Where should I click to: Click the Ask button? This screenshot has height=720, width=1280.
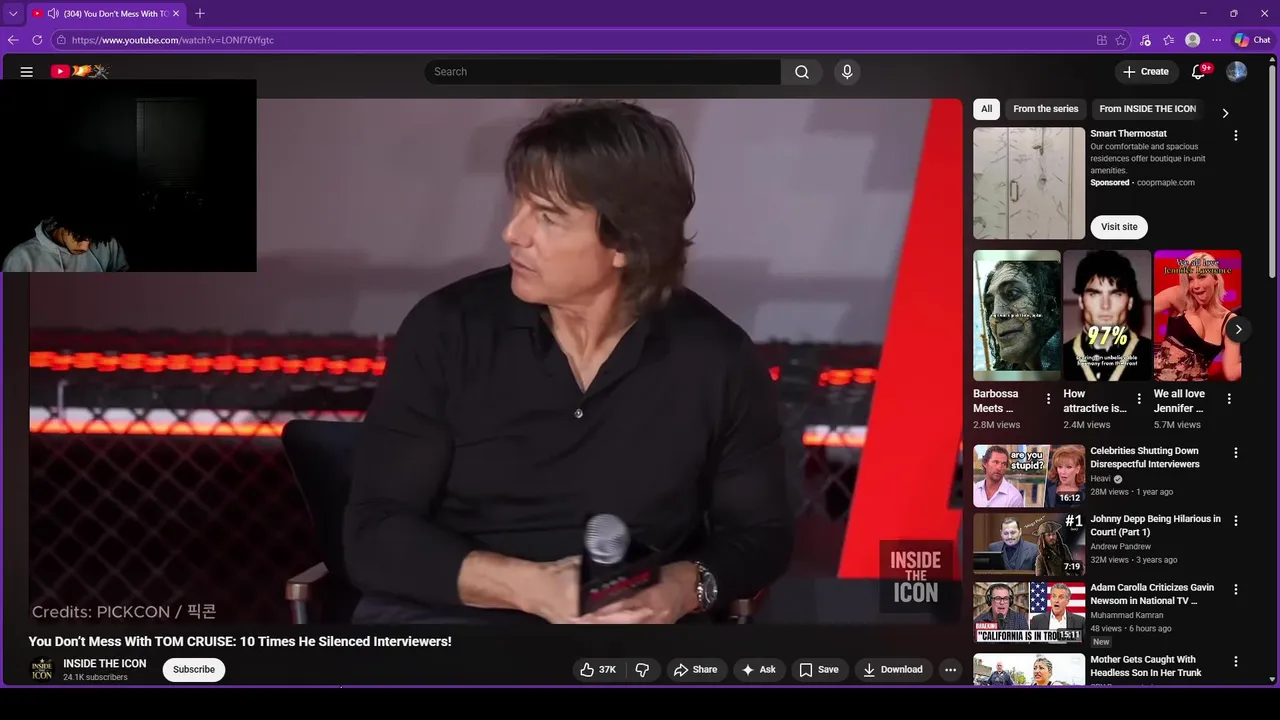(759, 670)
